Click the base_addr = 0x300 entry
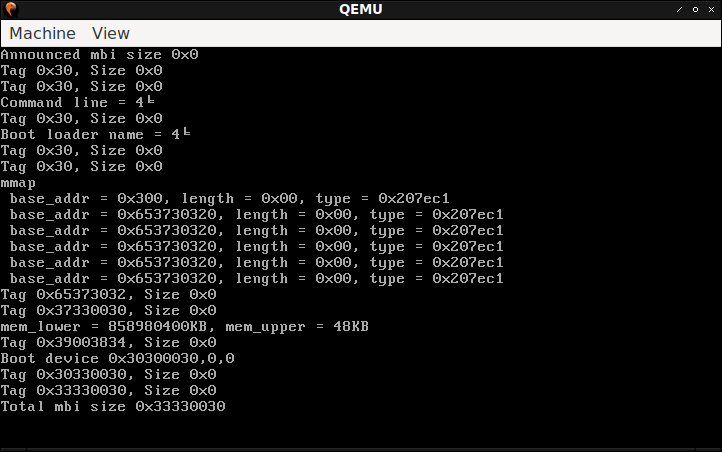722x452 pixels. tap(229, 198)
